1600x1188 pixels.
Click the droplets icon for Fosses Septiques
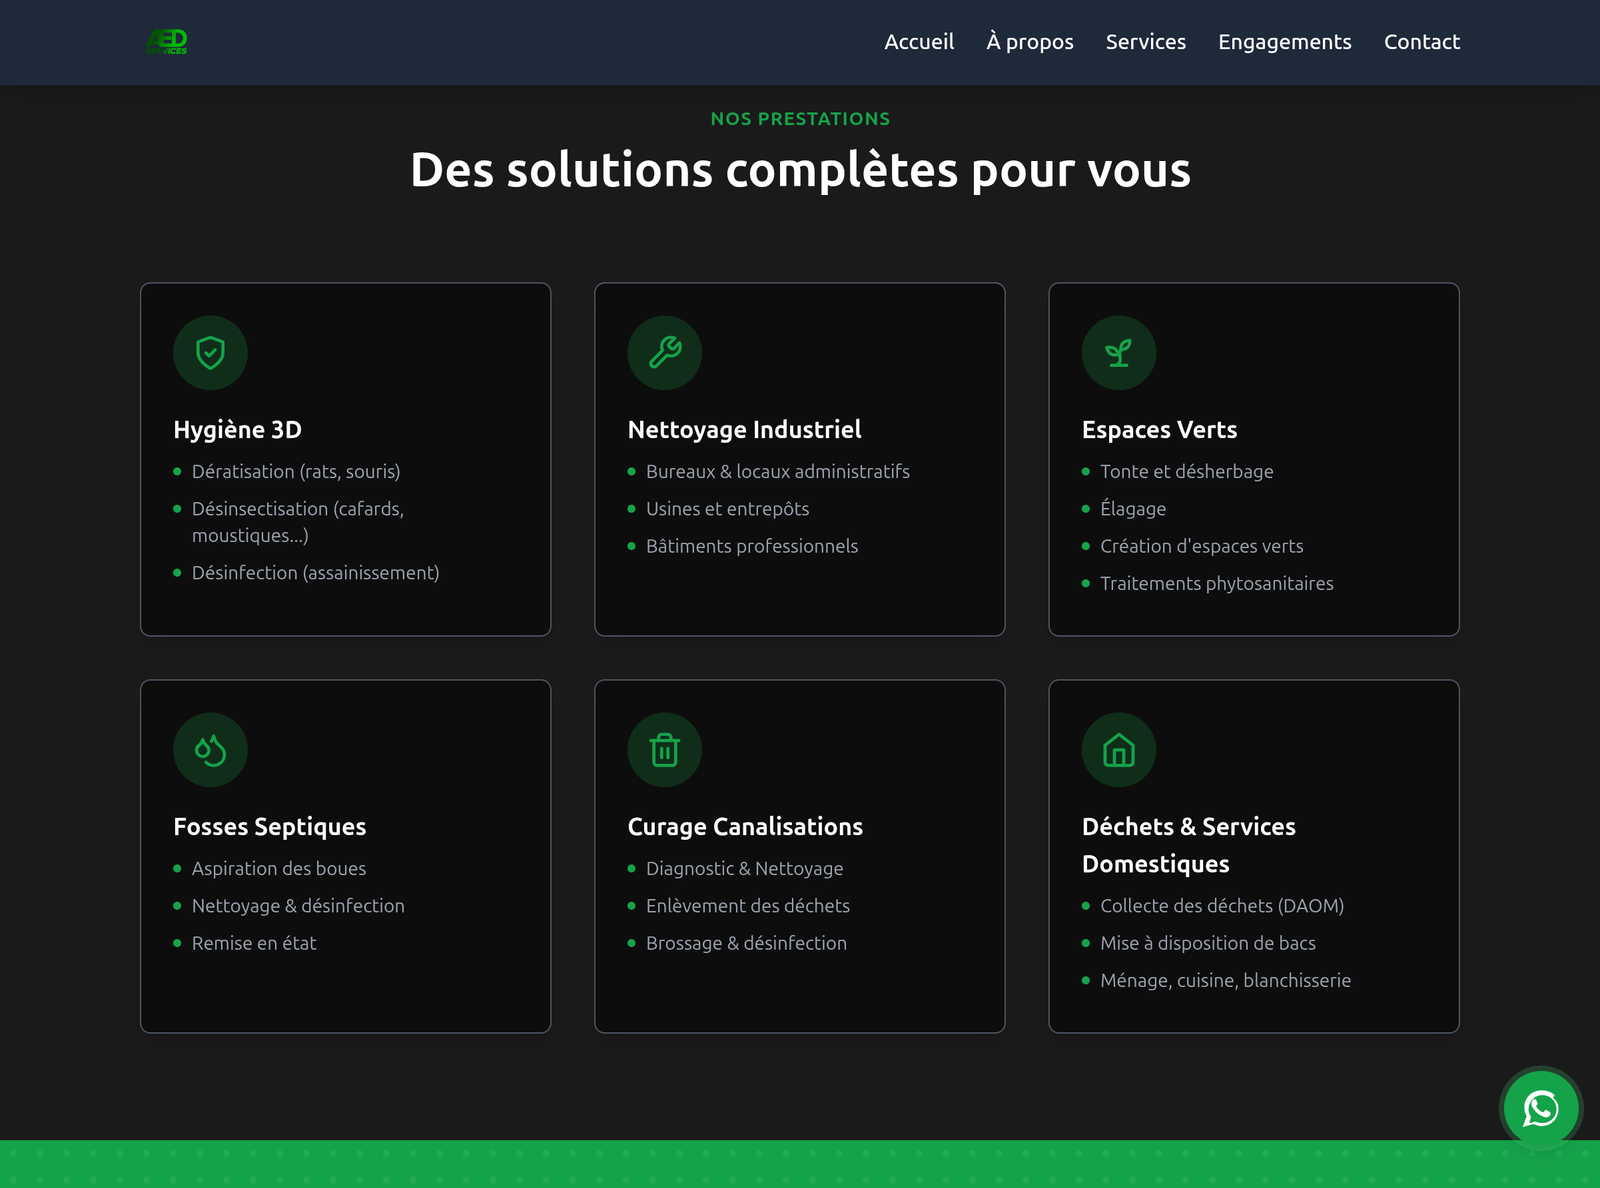210,750
